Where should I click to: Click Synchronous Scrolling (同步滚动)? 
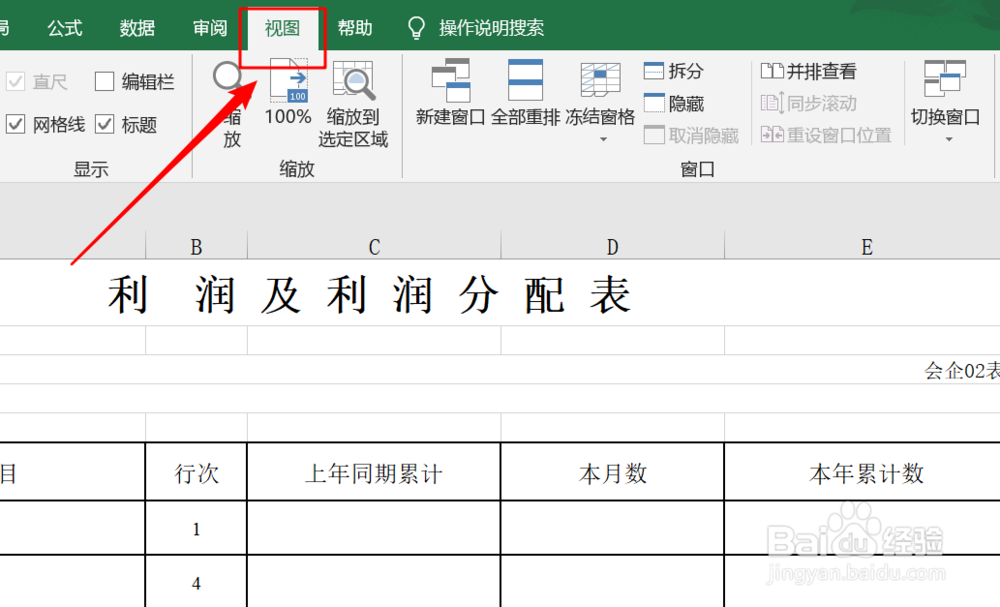point(808,103)
